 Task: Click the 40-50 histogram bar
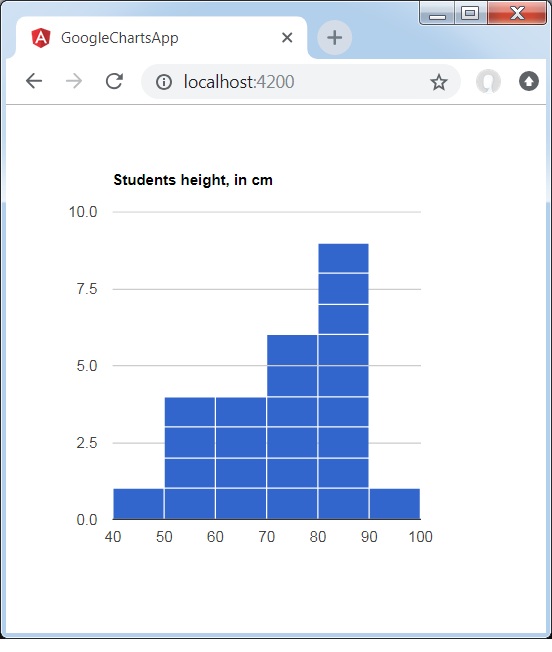138,504
